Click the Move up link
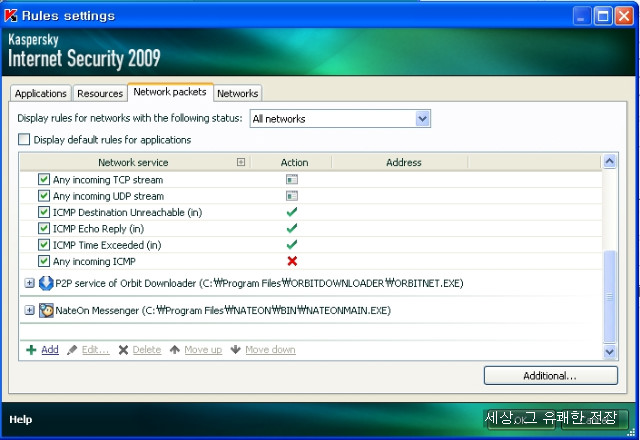Screen dimensions: 640x440 pyautogui.click(x=203, y=350)
